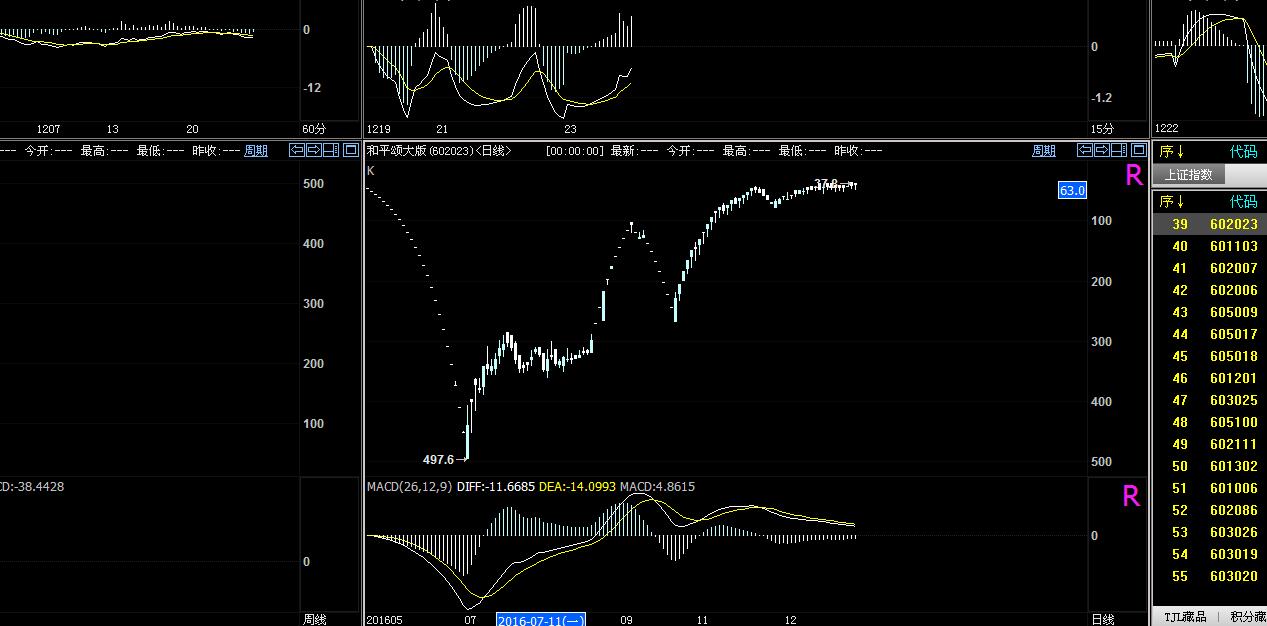1267x626 pixels.
Task: Click the right arrow icon in the left chart header
Action: tap(314, 151)
